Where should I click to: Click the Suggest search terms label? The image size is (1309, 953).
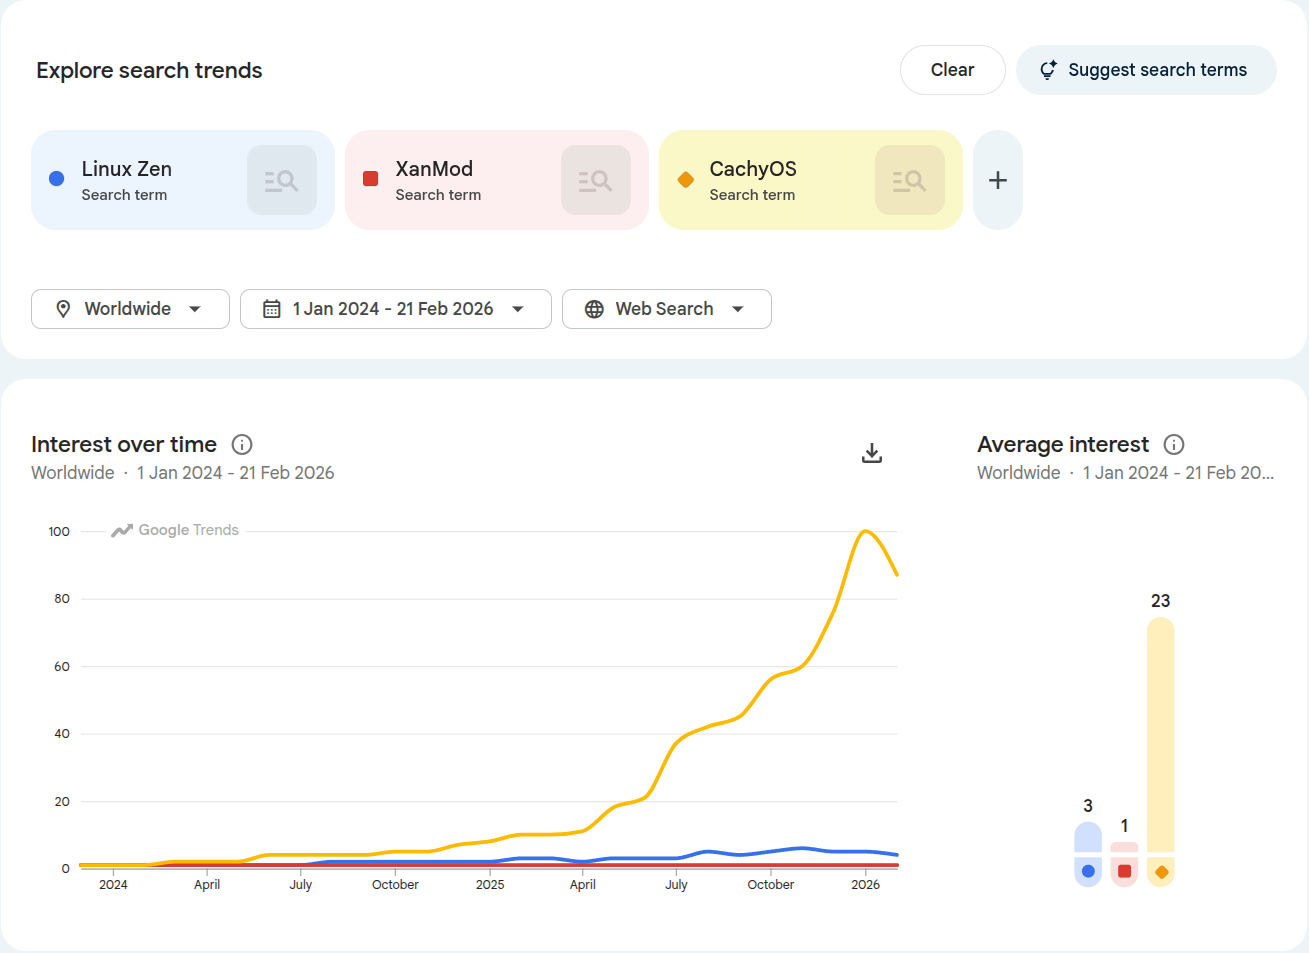pyautogui.click(x=1157, y=70)
